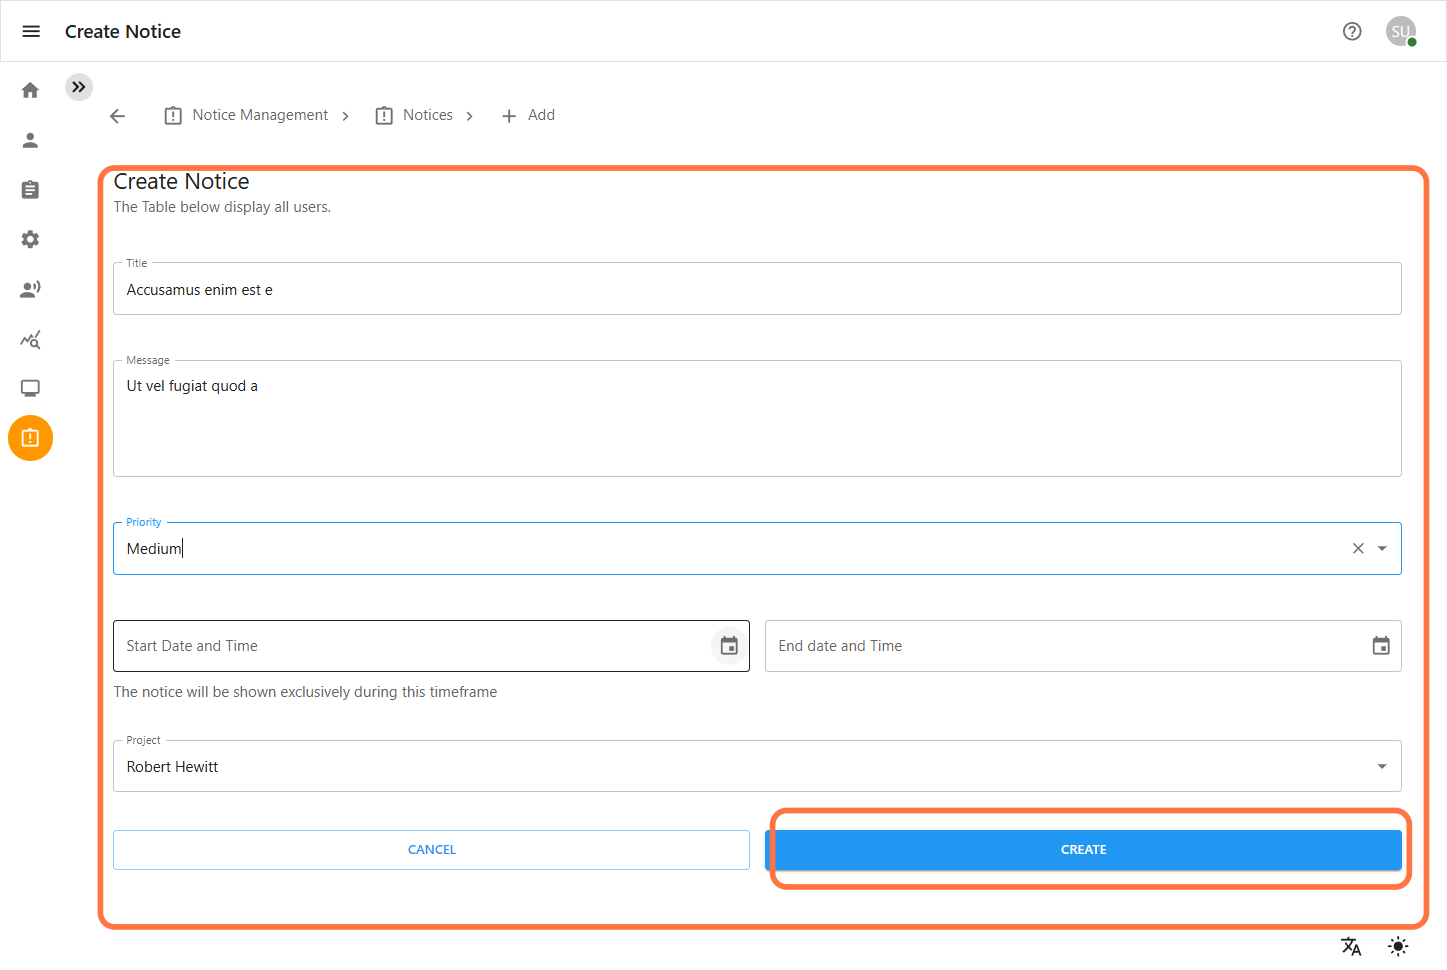Open the language selection icon
The width and height of the screenshot is (1447, 970).
1351,945
